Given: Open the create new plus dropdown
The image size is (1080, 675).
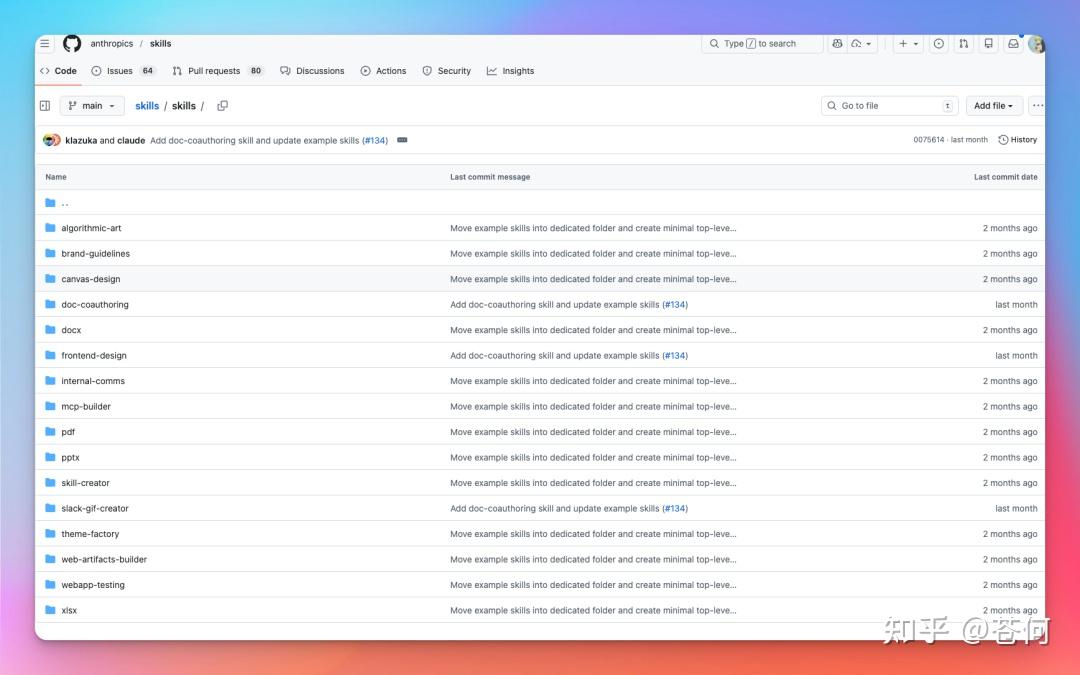Looking at the screenshot, I should point(908,43).
